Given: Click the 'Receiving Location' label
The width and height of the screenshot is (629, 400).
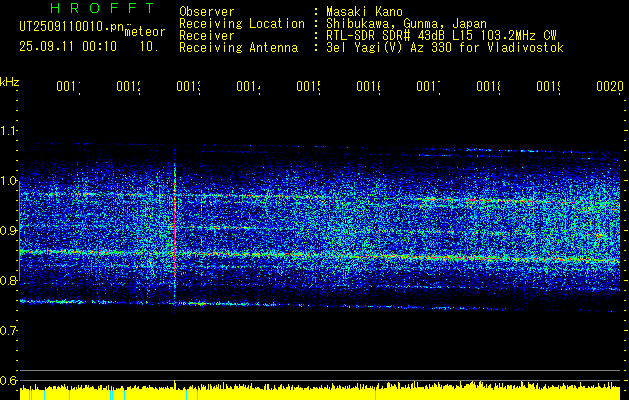Looking at the screenshot, I should 242,24.
